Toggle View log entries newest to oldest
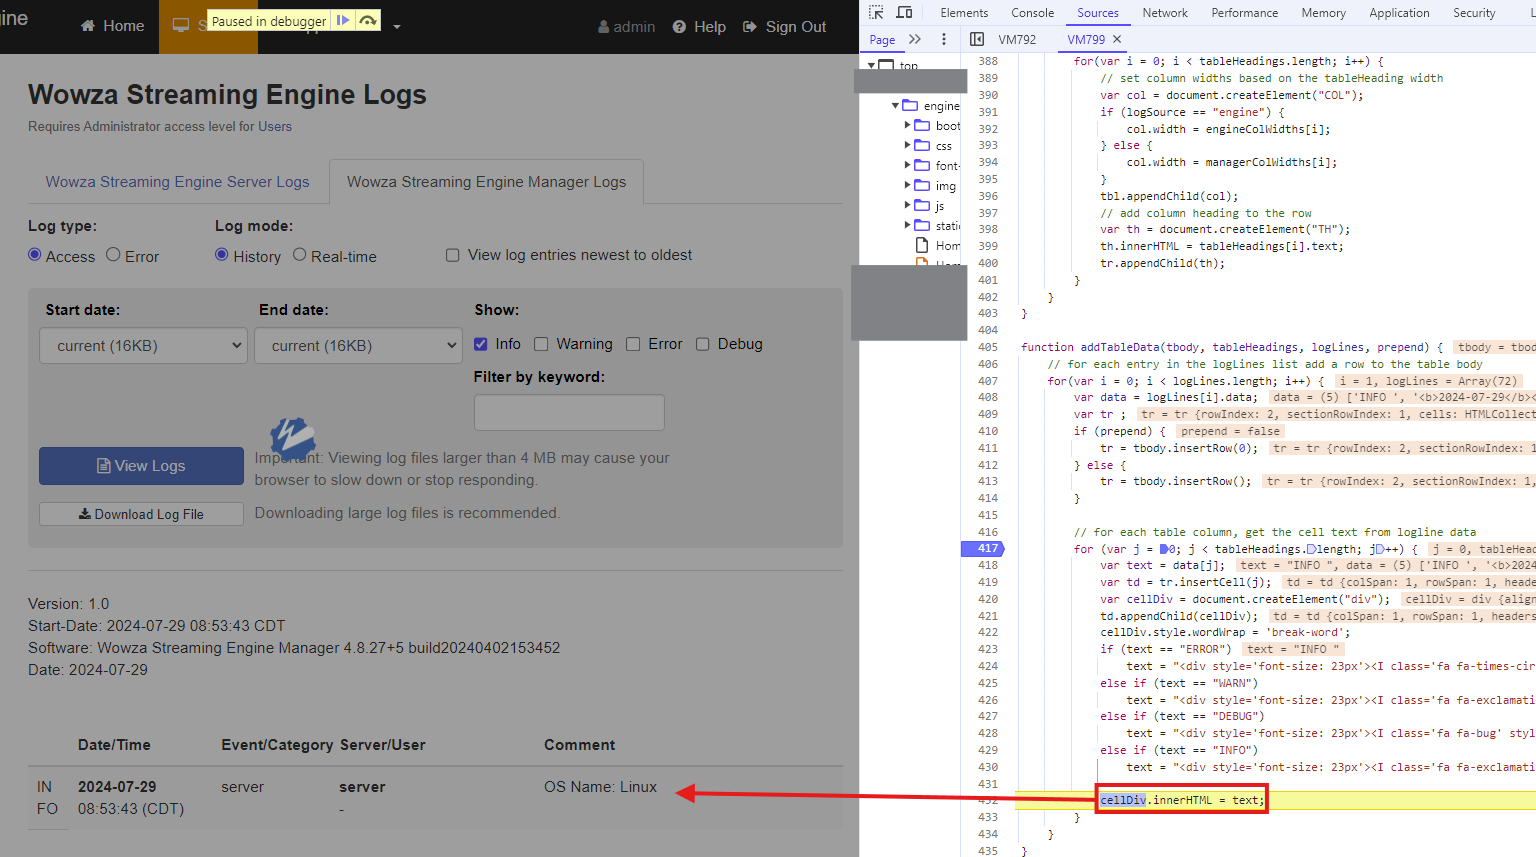Viewport: 1536px width, 857px height. coord(453,255)
